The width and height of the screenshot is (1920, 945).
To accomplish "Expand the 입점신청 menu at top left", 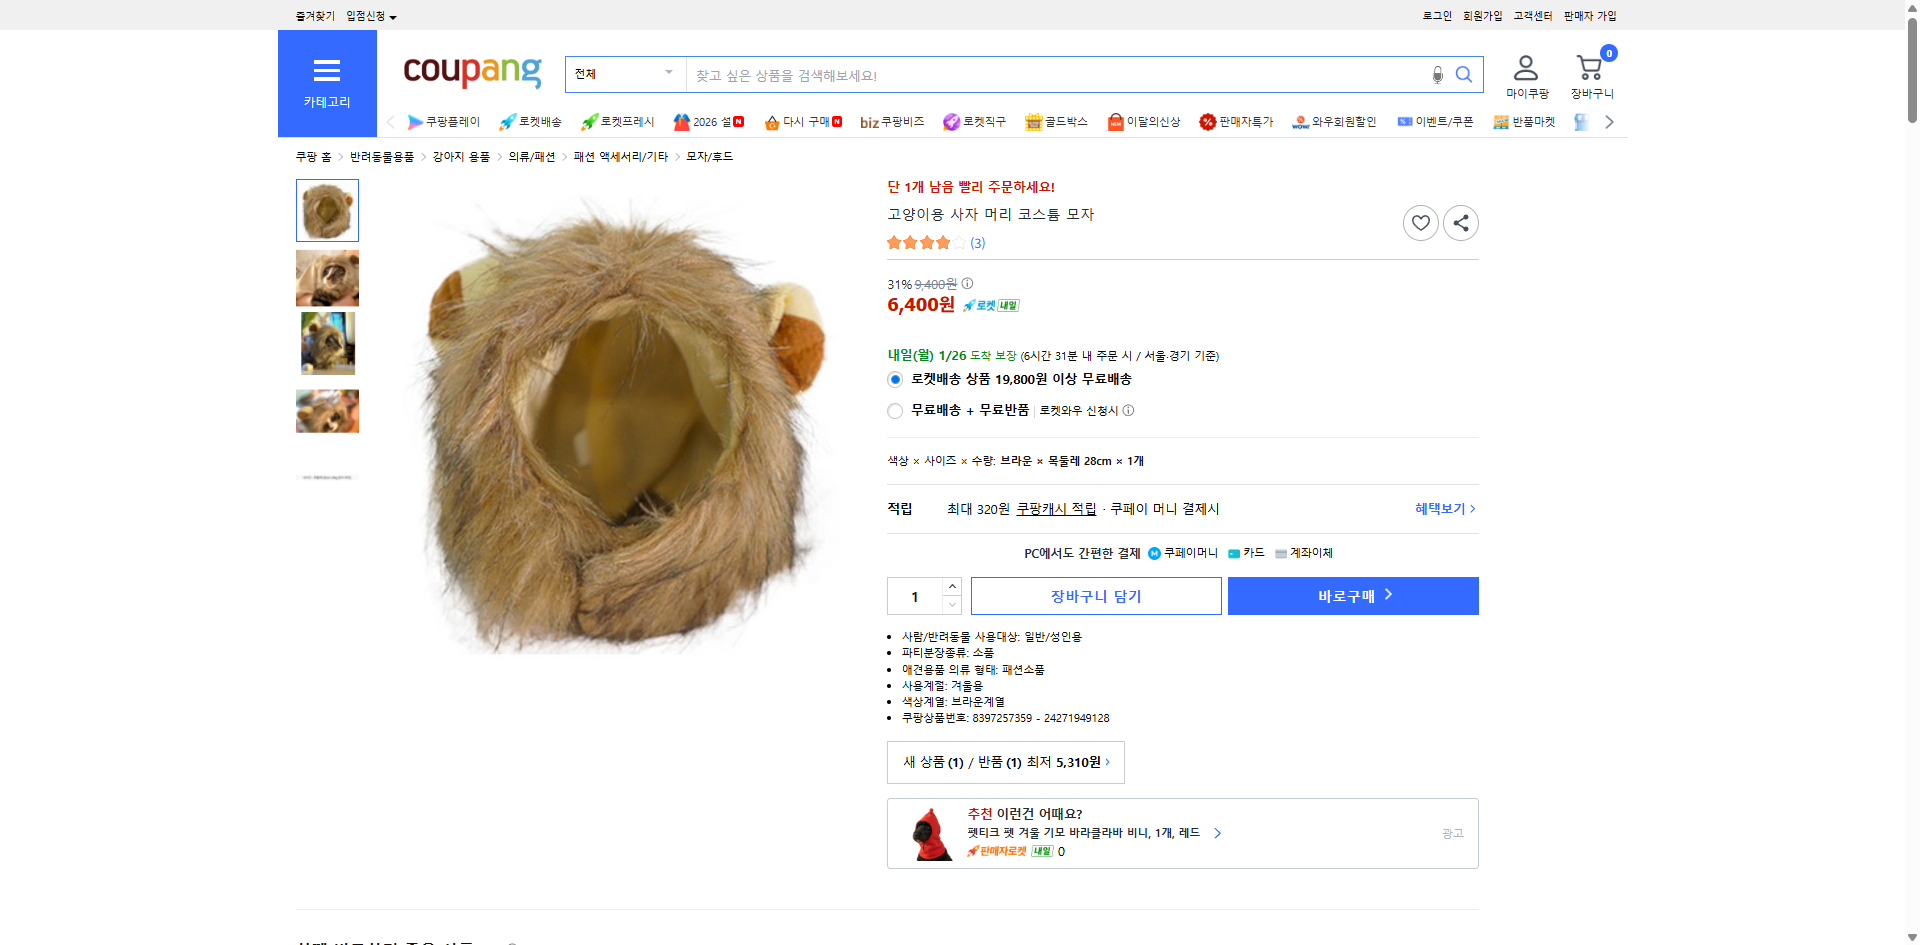I will click(x=367, y=15).
